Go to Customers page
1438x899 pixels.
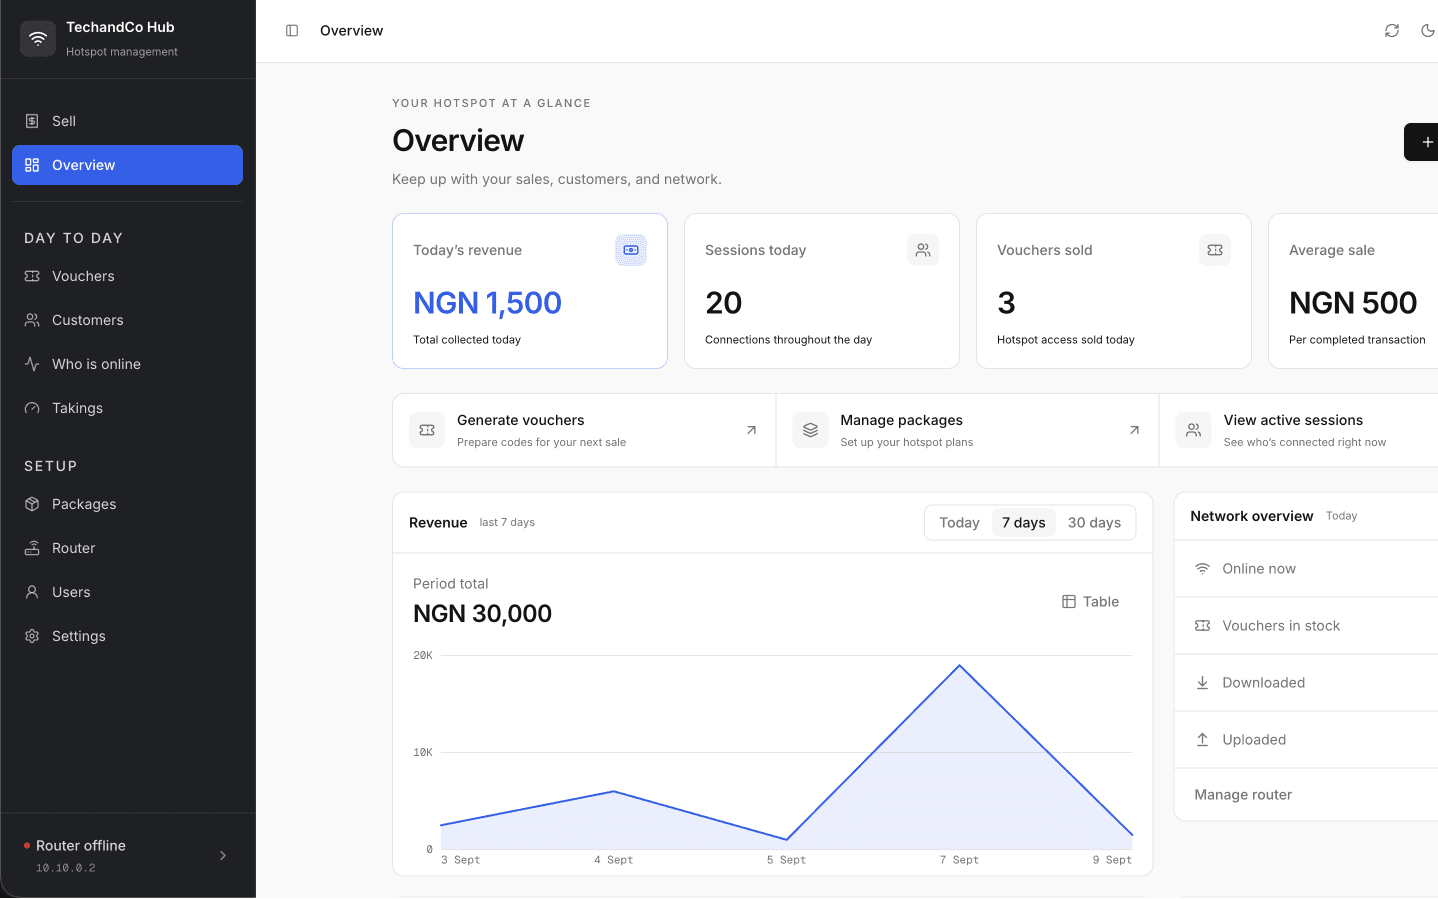pyautogui.click(x=127, y=320)
